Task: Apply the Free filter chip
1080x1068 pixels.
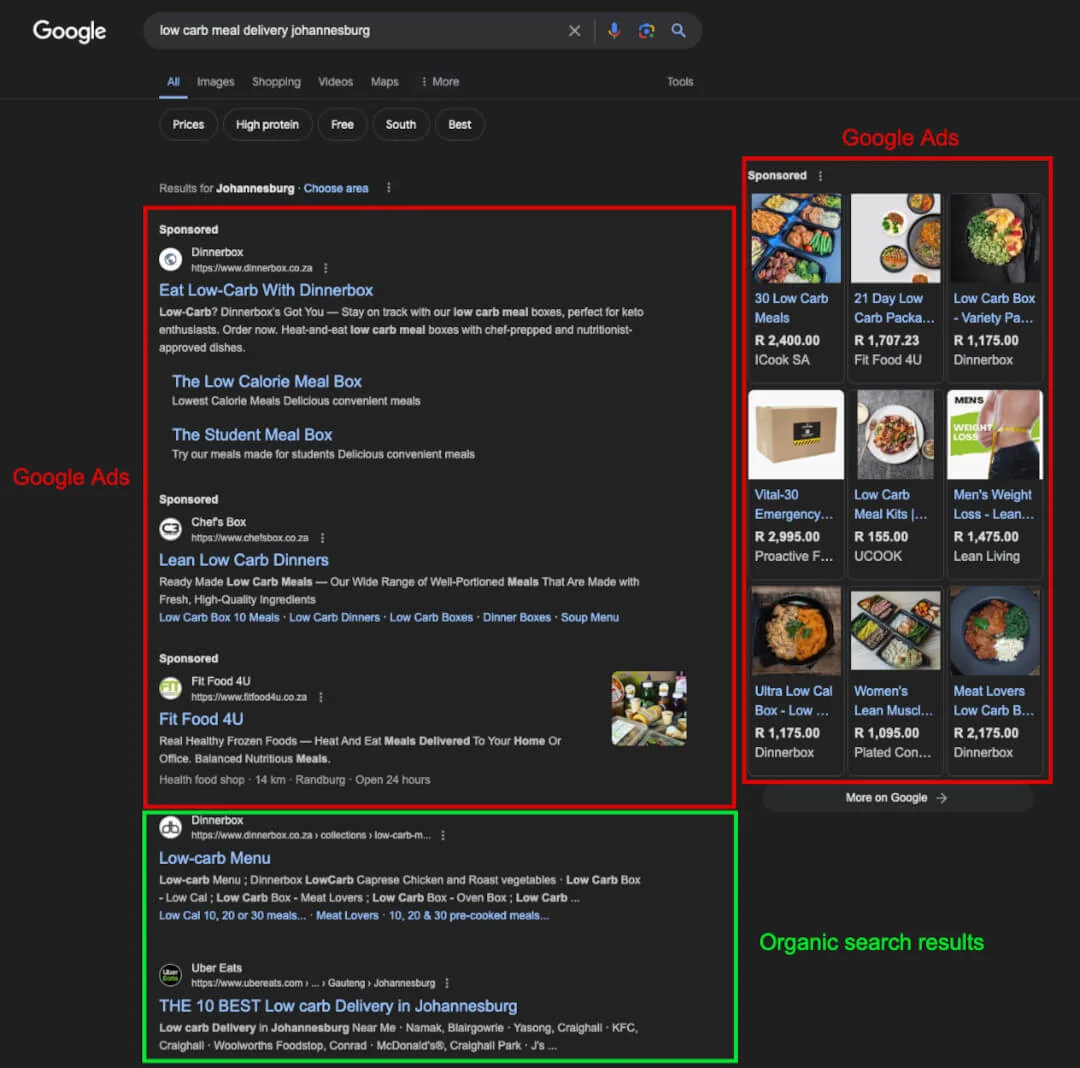Action: [x=342, y=125]
